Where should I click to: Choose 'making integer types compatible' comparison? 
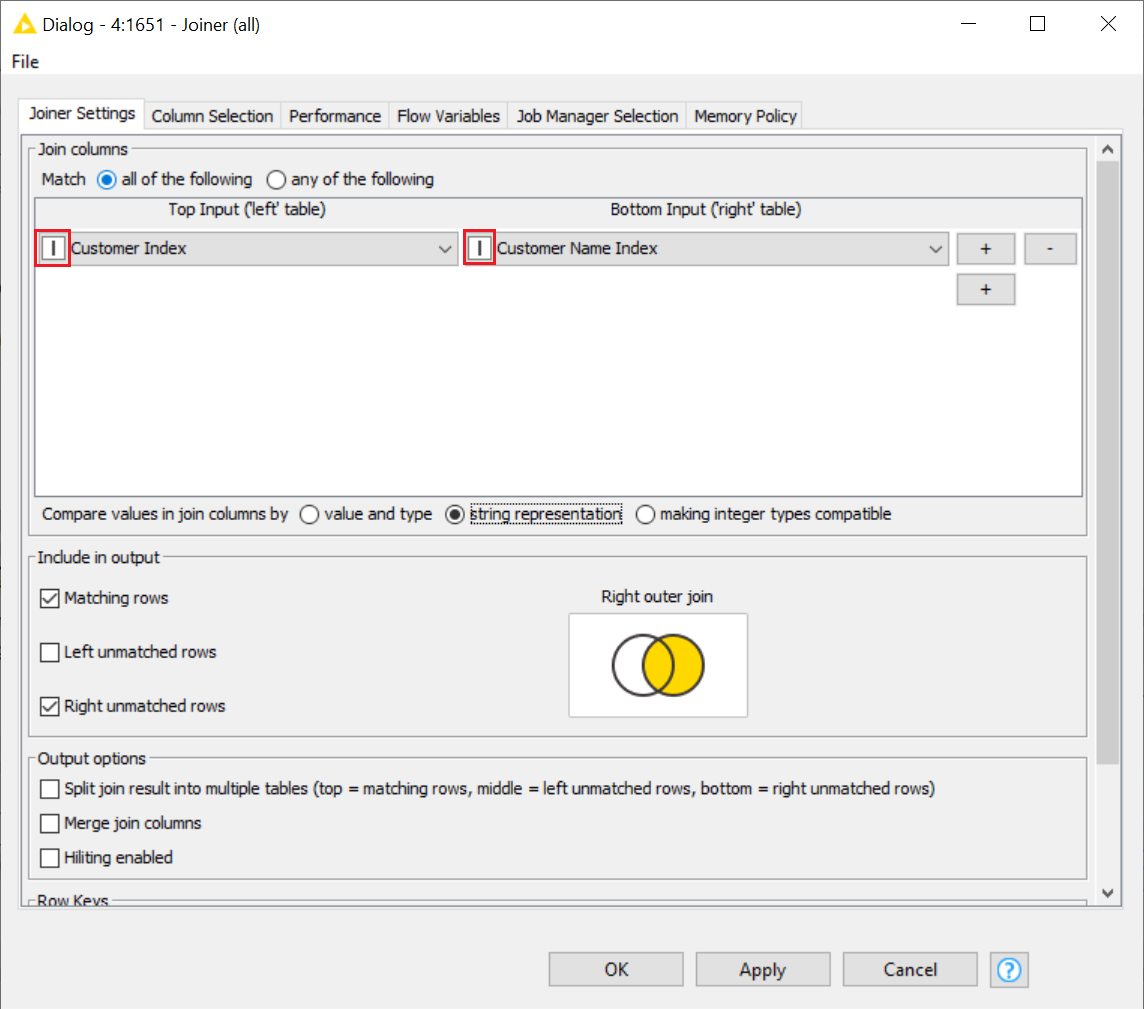(646, 514)
